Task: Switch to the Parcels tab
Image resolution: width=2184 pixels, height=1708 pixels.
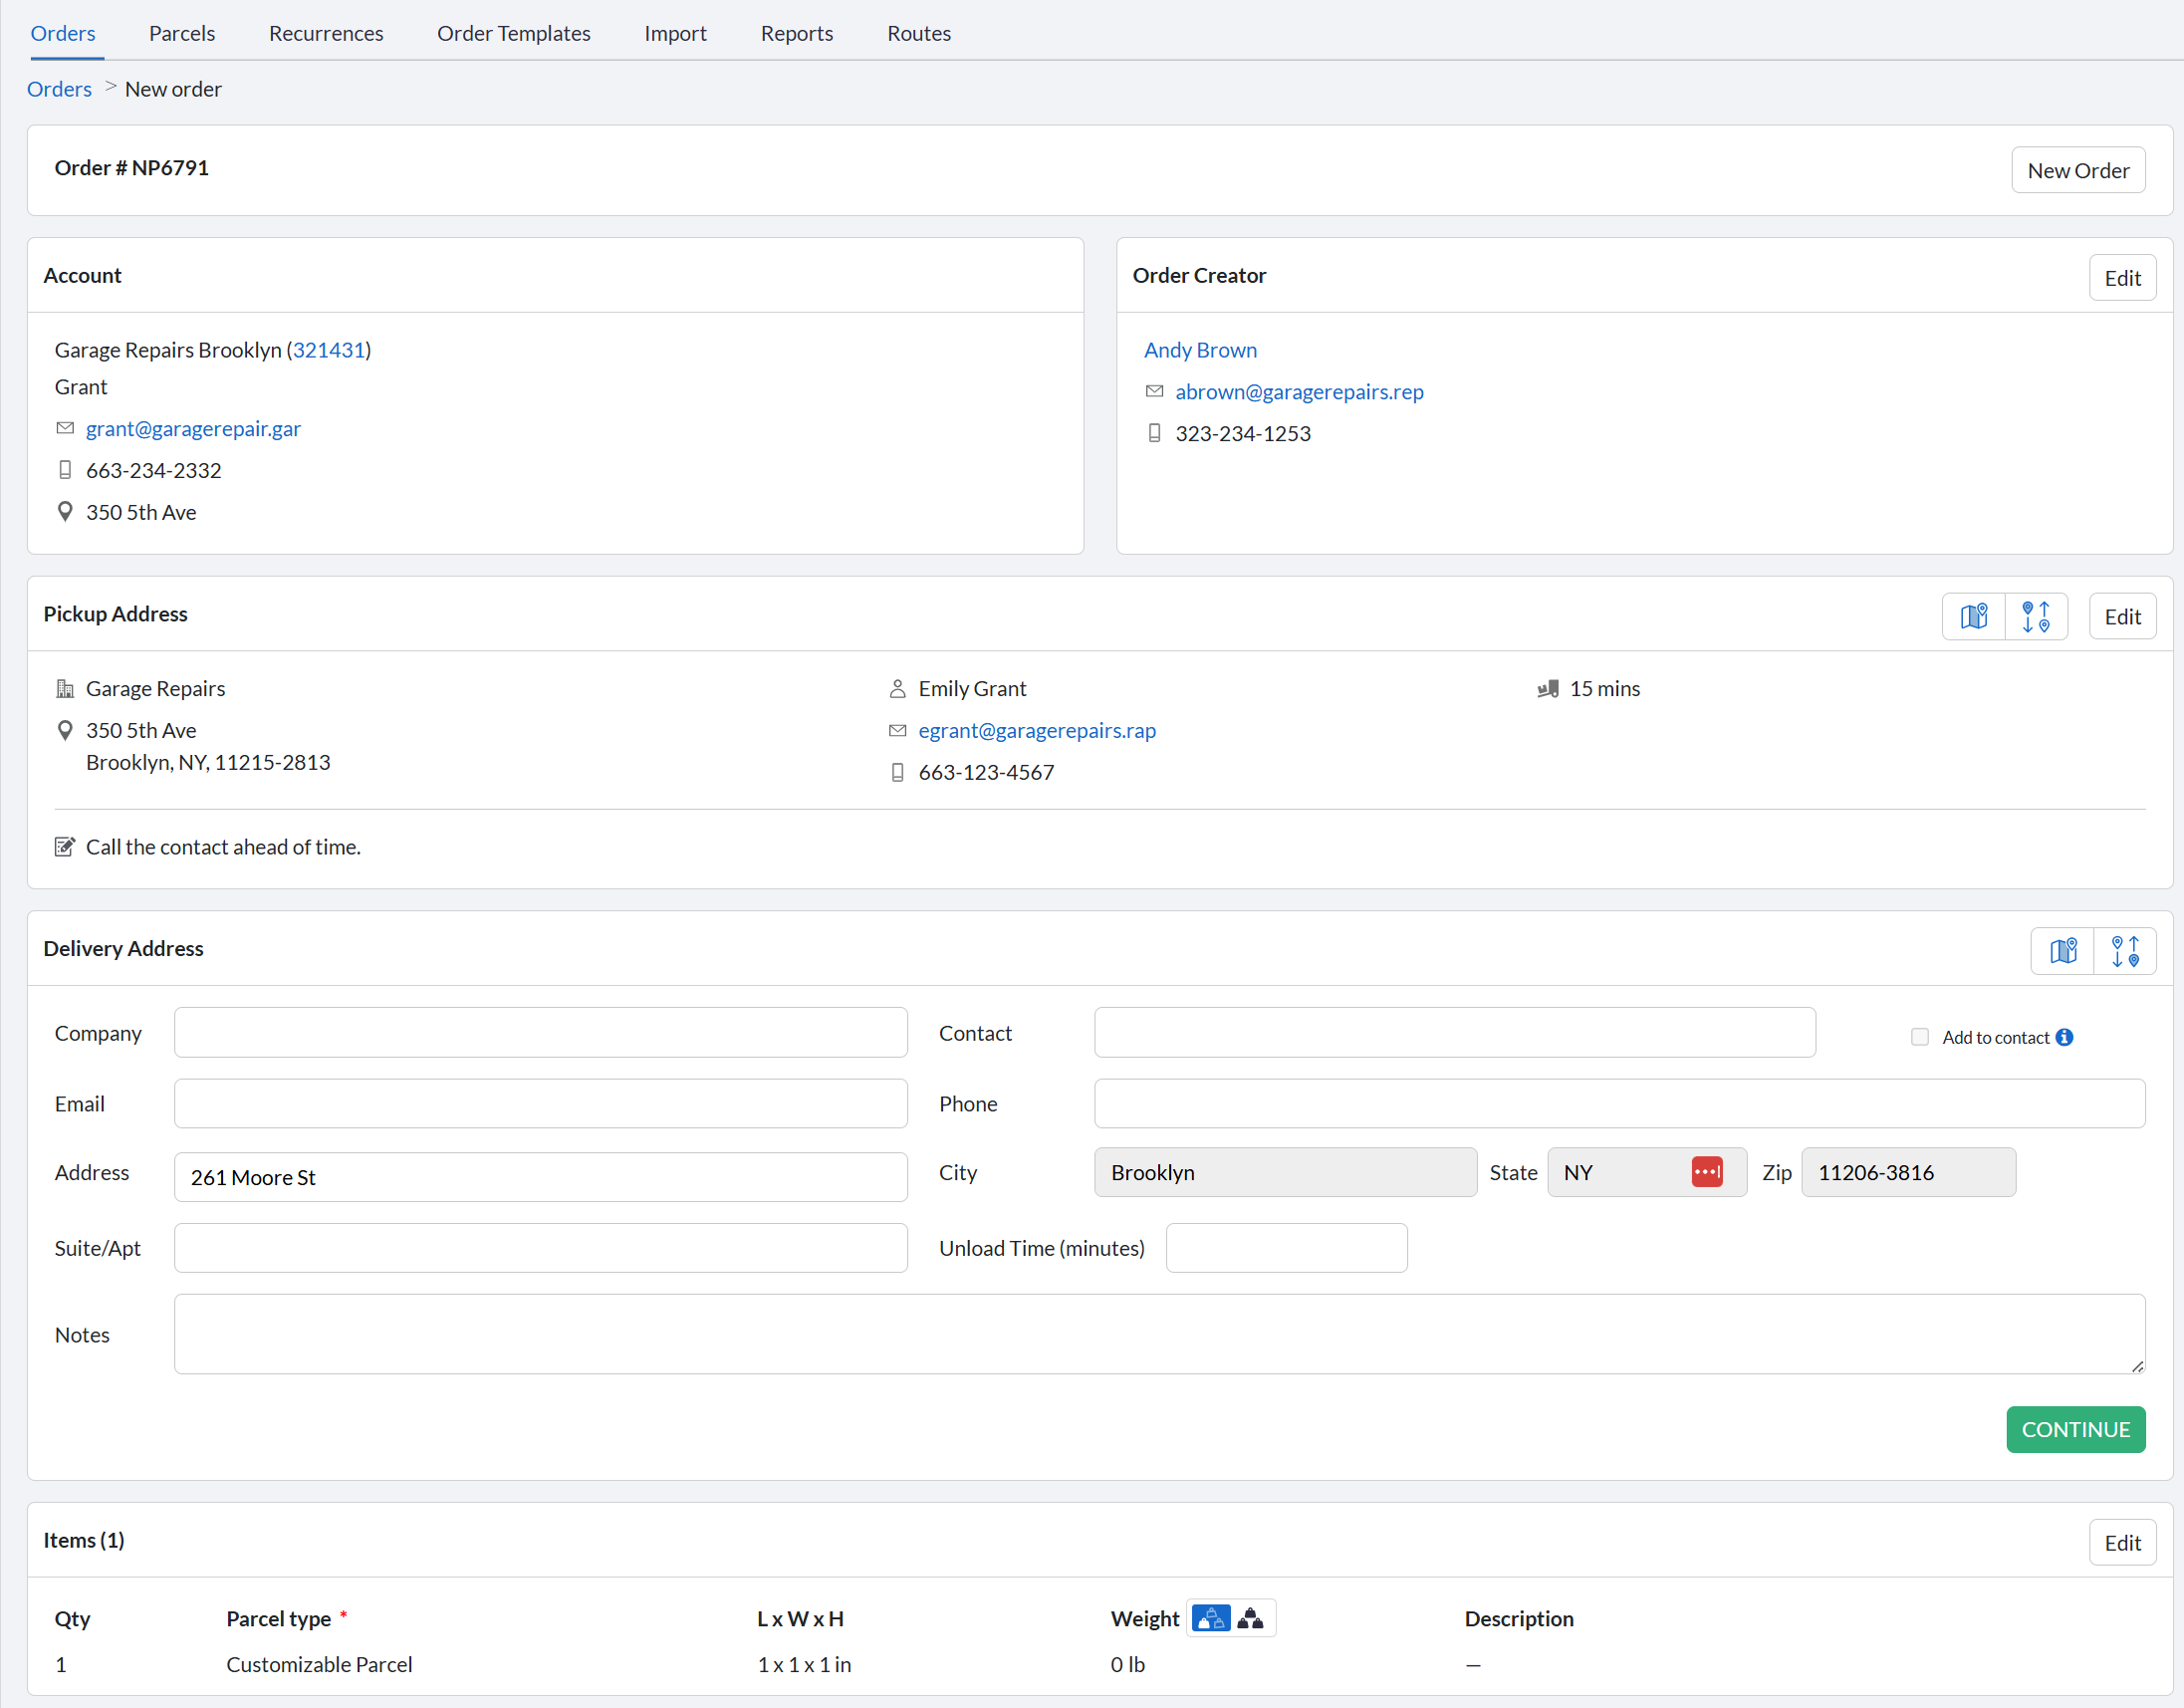Action: [x=182, y=33]
